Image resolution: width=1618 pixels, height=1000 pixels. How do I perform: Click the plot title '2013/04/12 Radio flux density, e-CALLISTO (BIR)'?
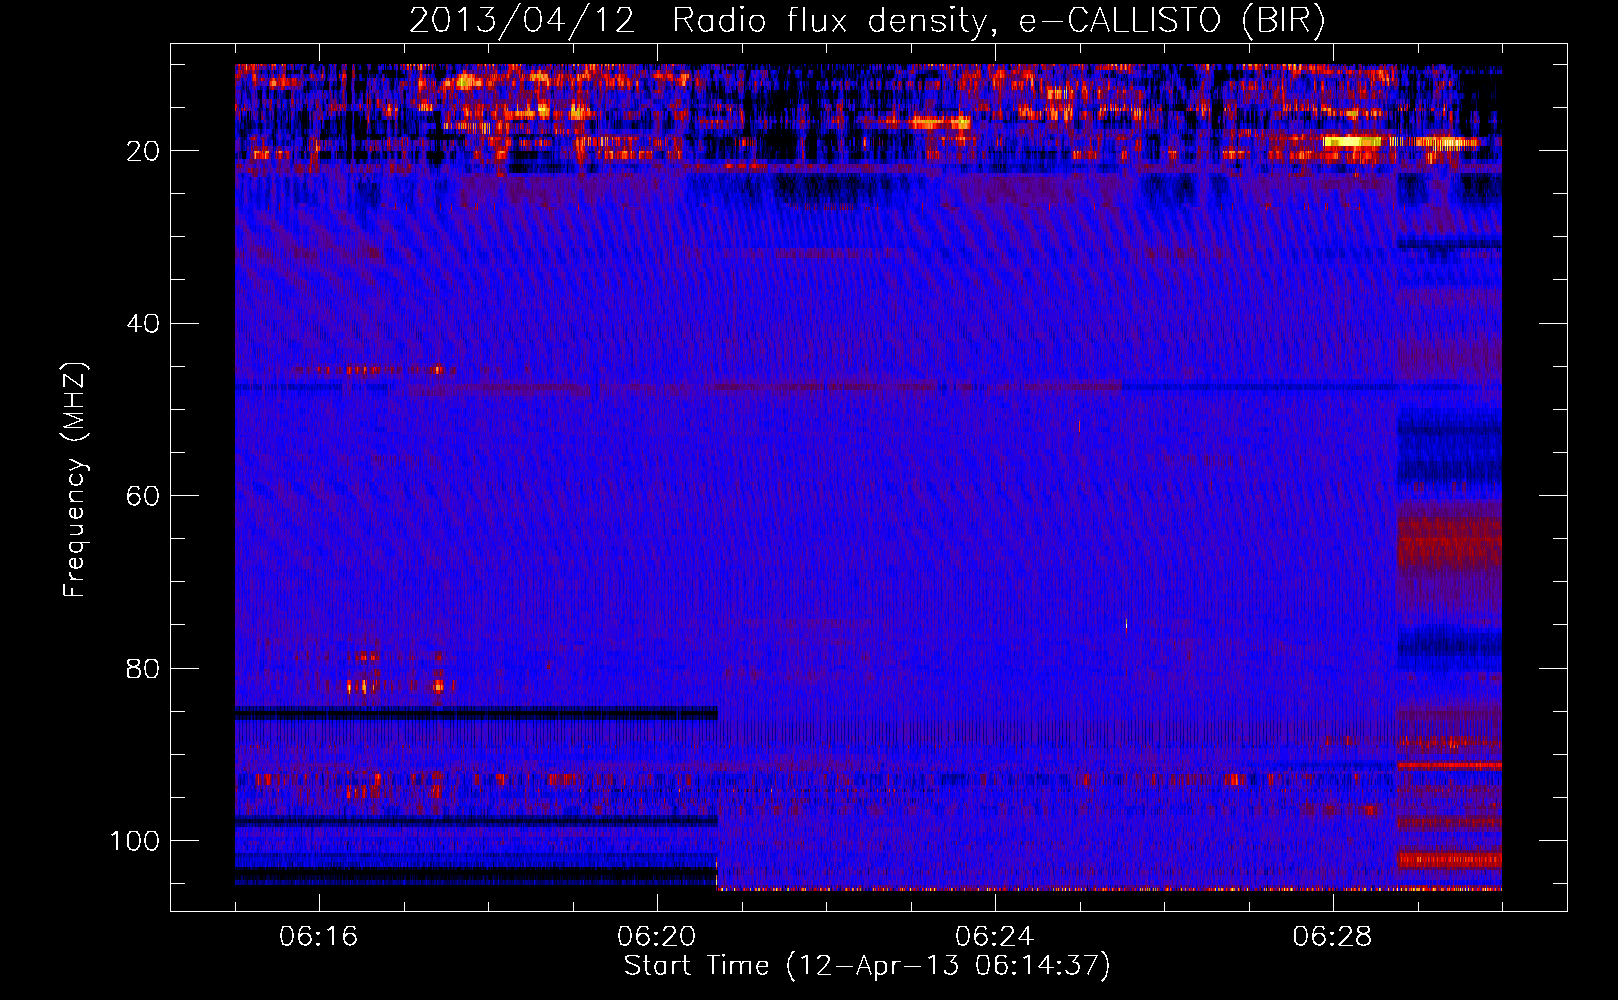click(x=867, y=21)
